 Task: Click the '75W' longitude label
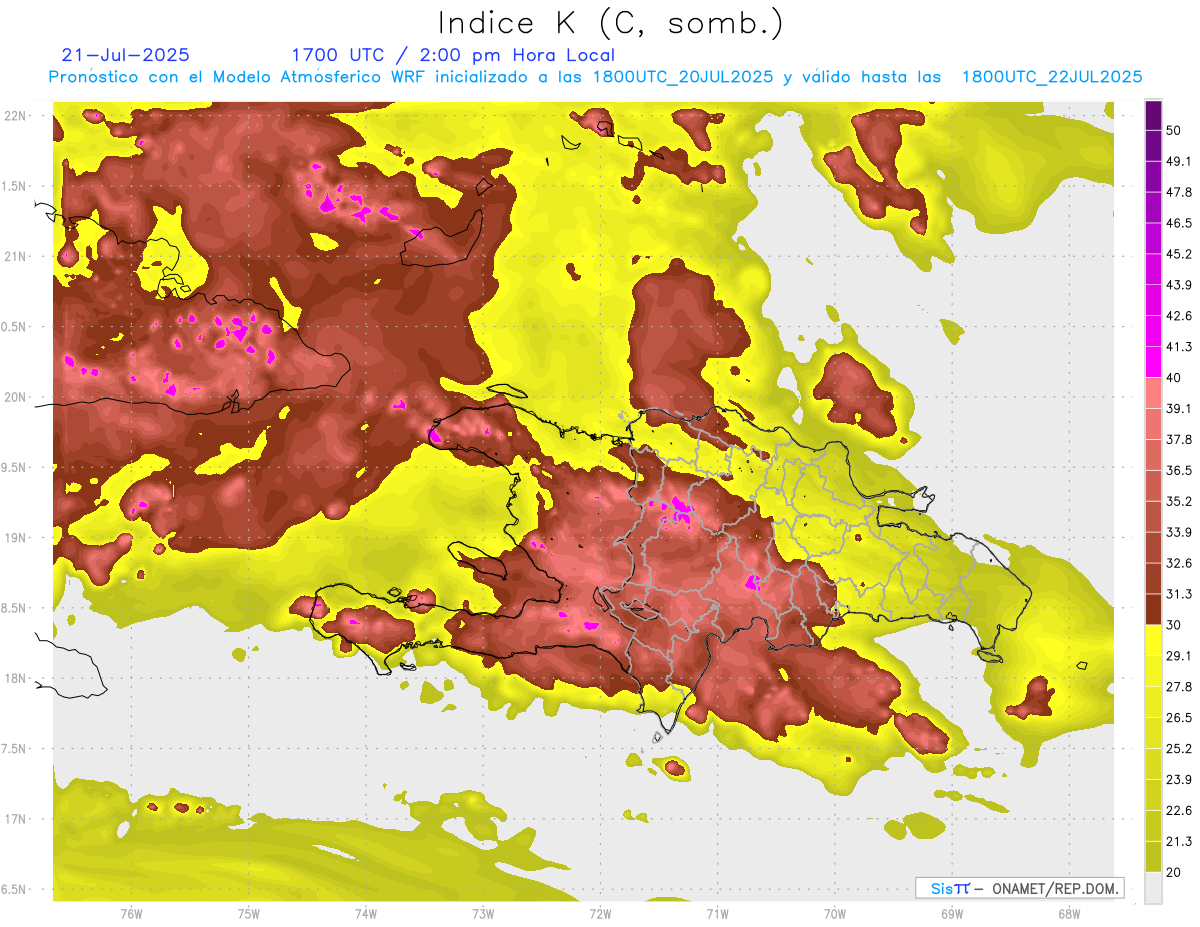coord(249,913)
